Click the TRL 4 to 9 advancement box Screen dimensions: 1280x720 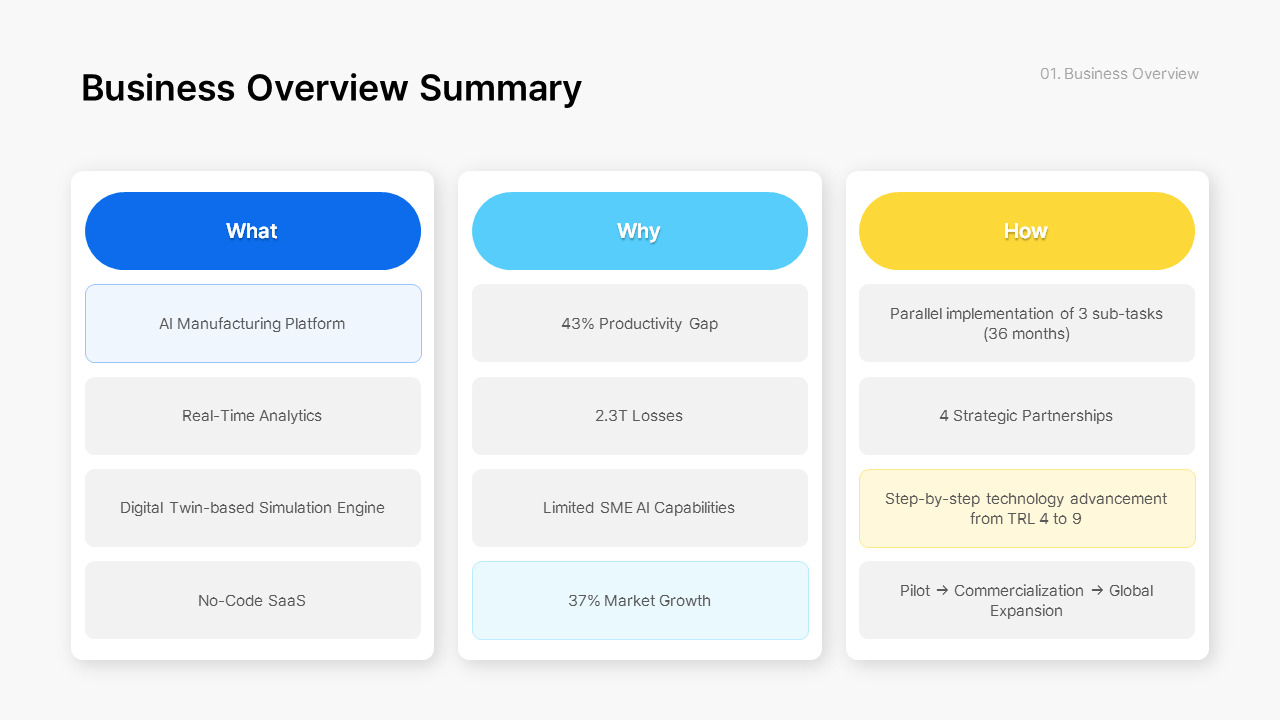[x=1027, y=508]
